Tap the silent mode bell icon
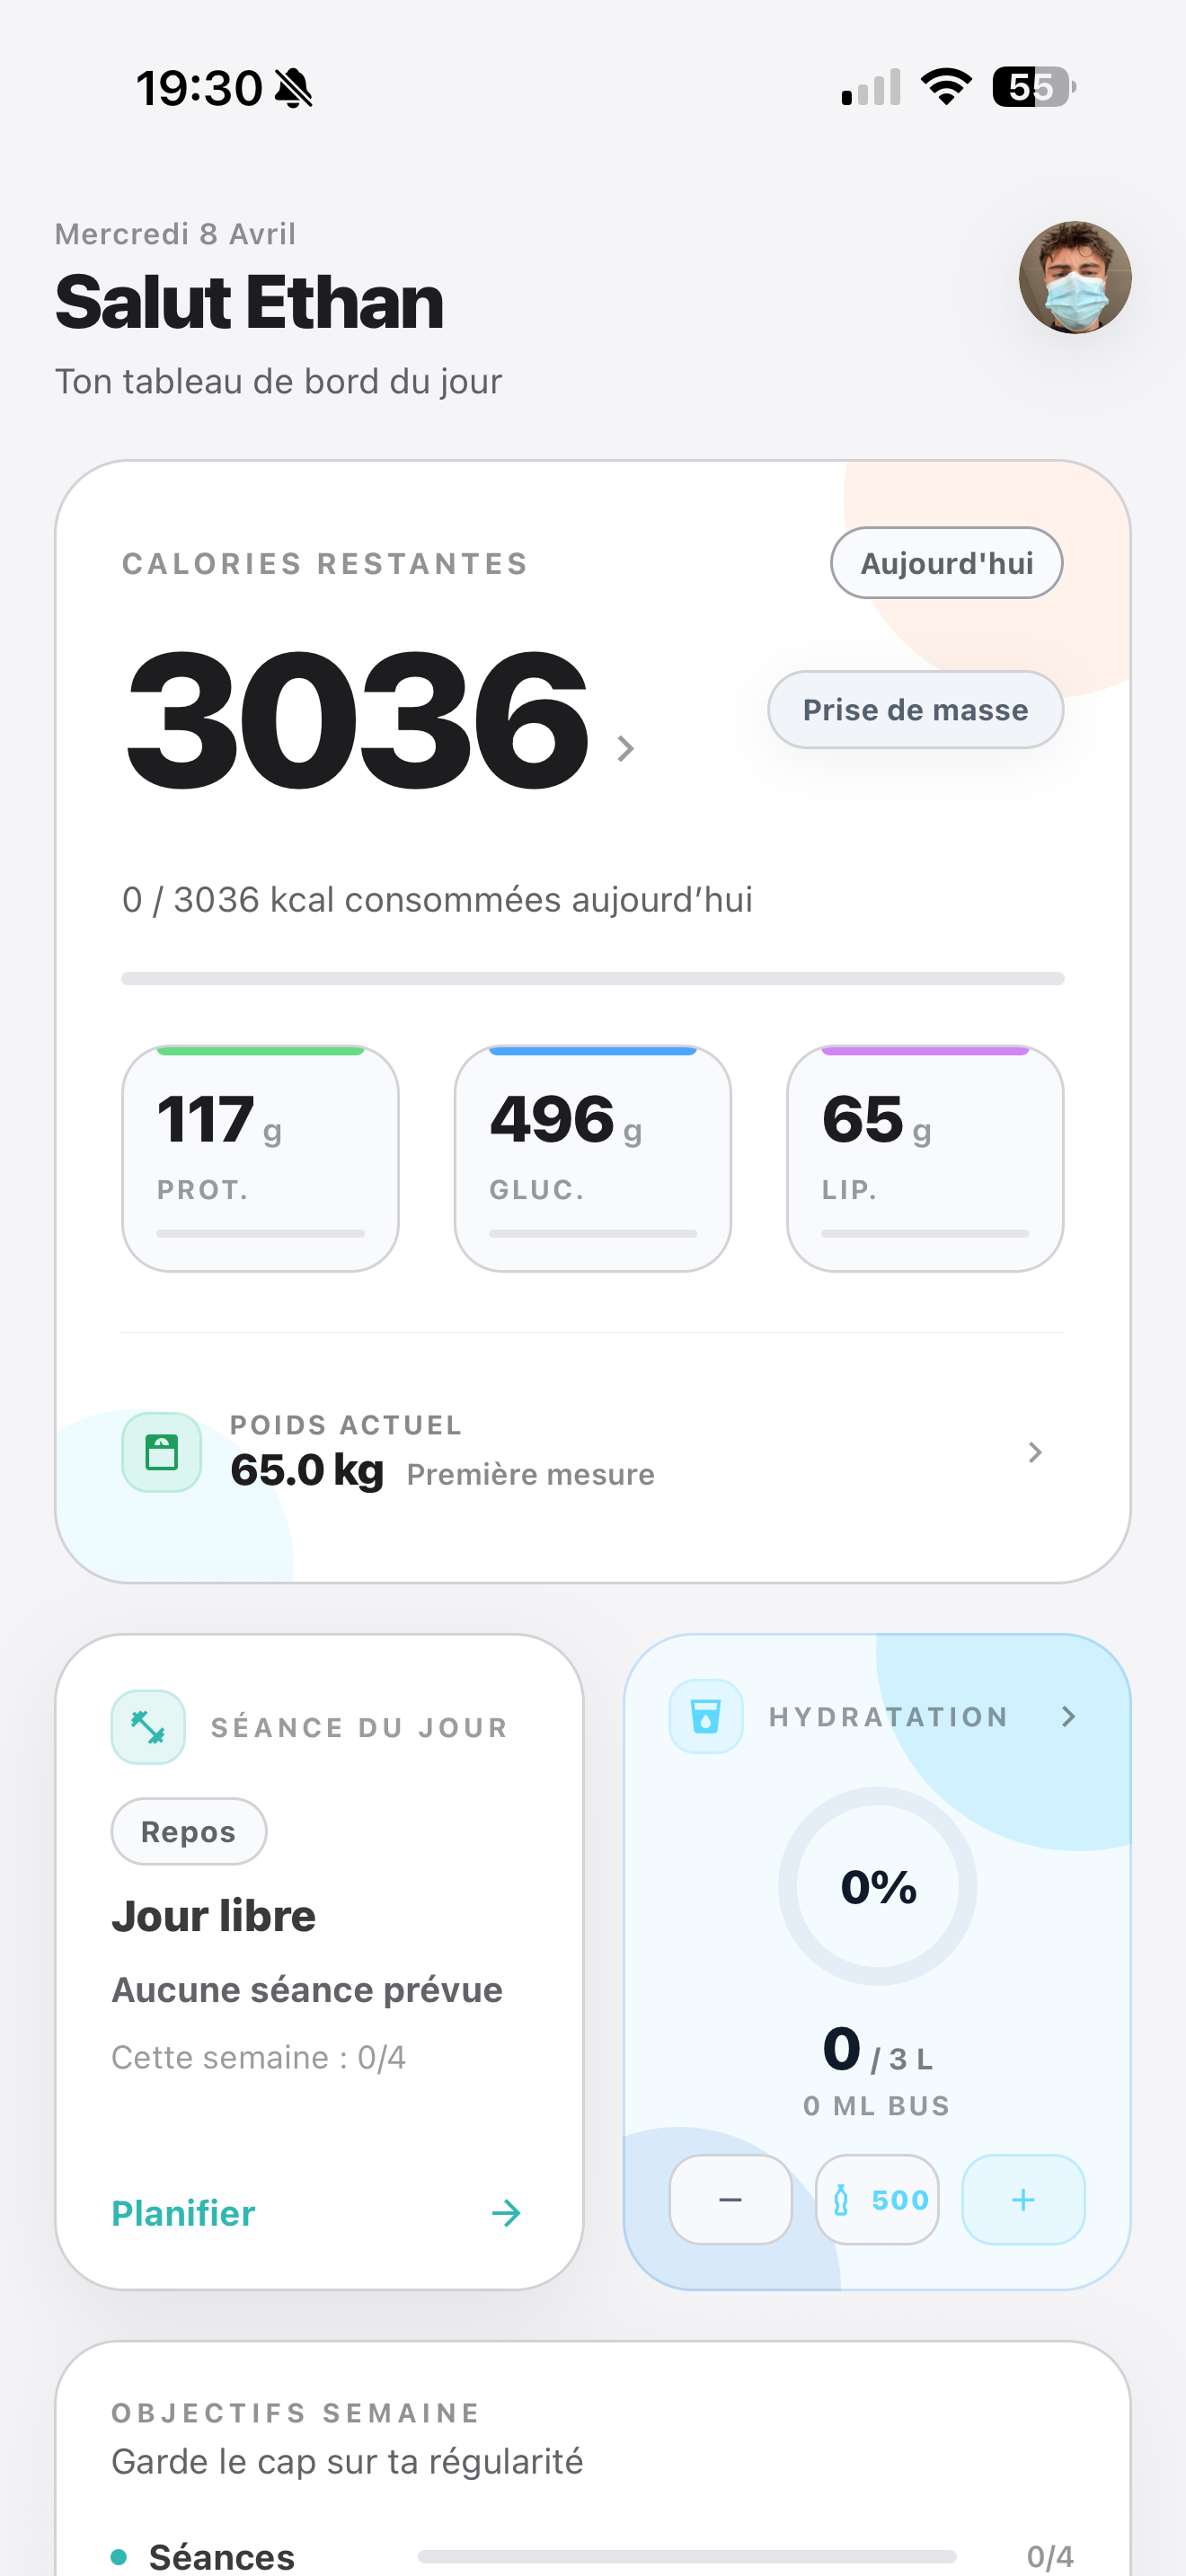Viewport: 1186px width, 2576px height. (x=294, y=88)
